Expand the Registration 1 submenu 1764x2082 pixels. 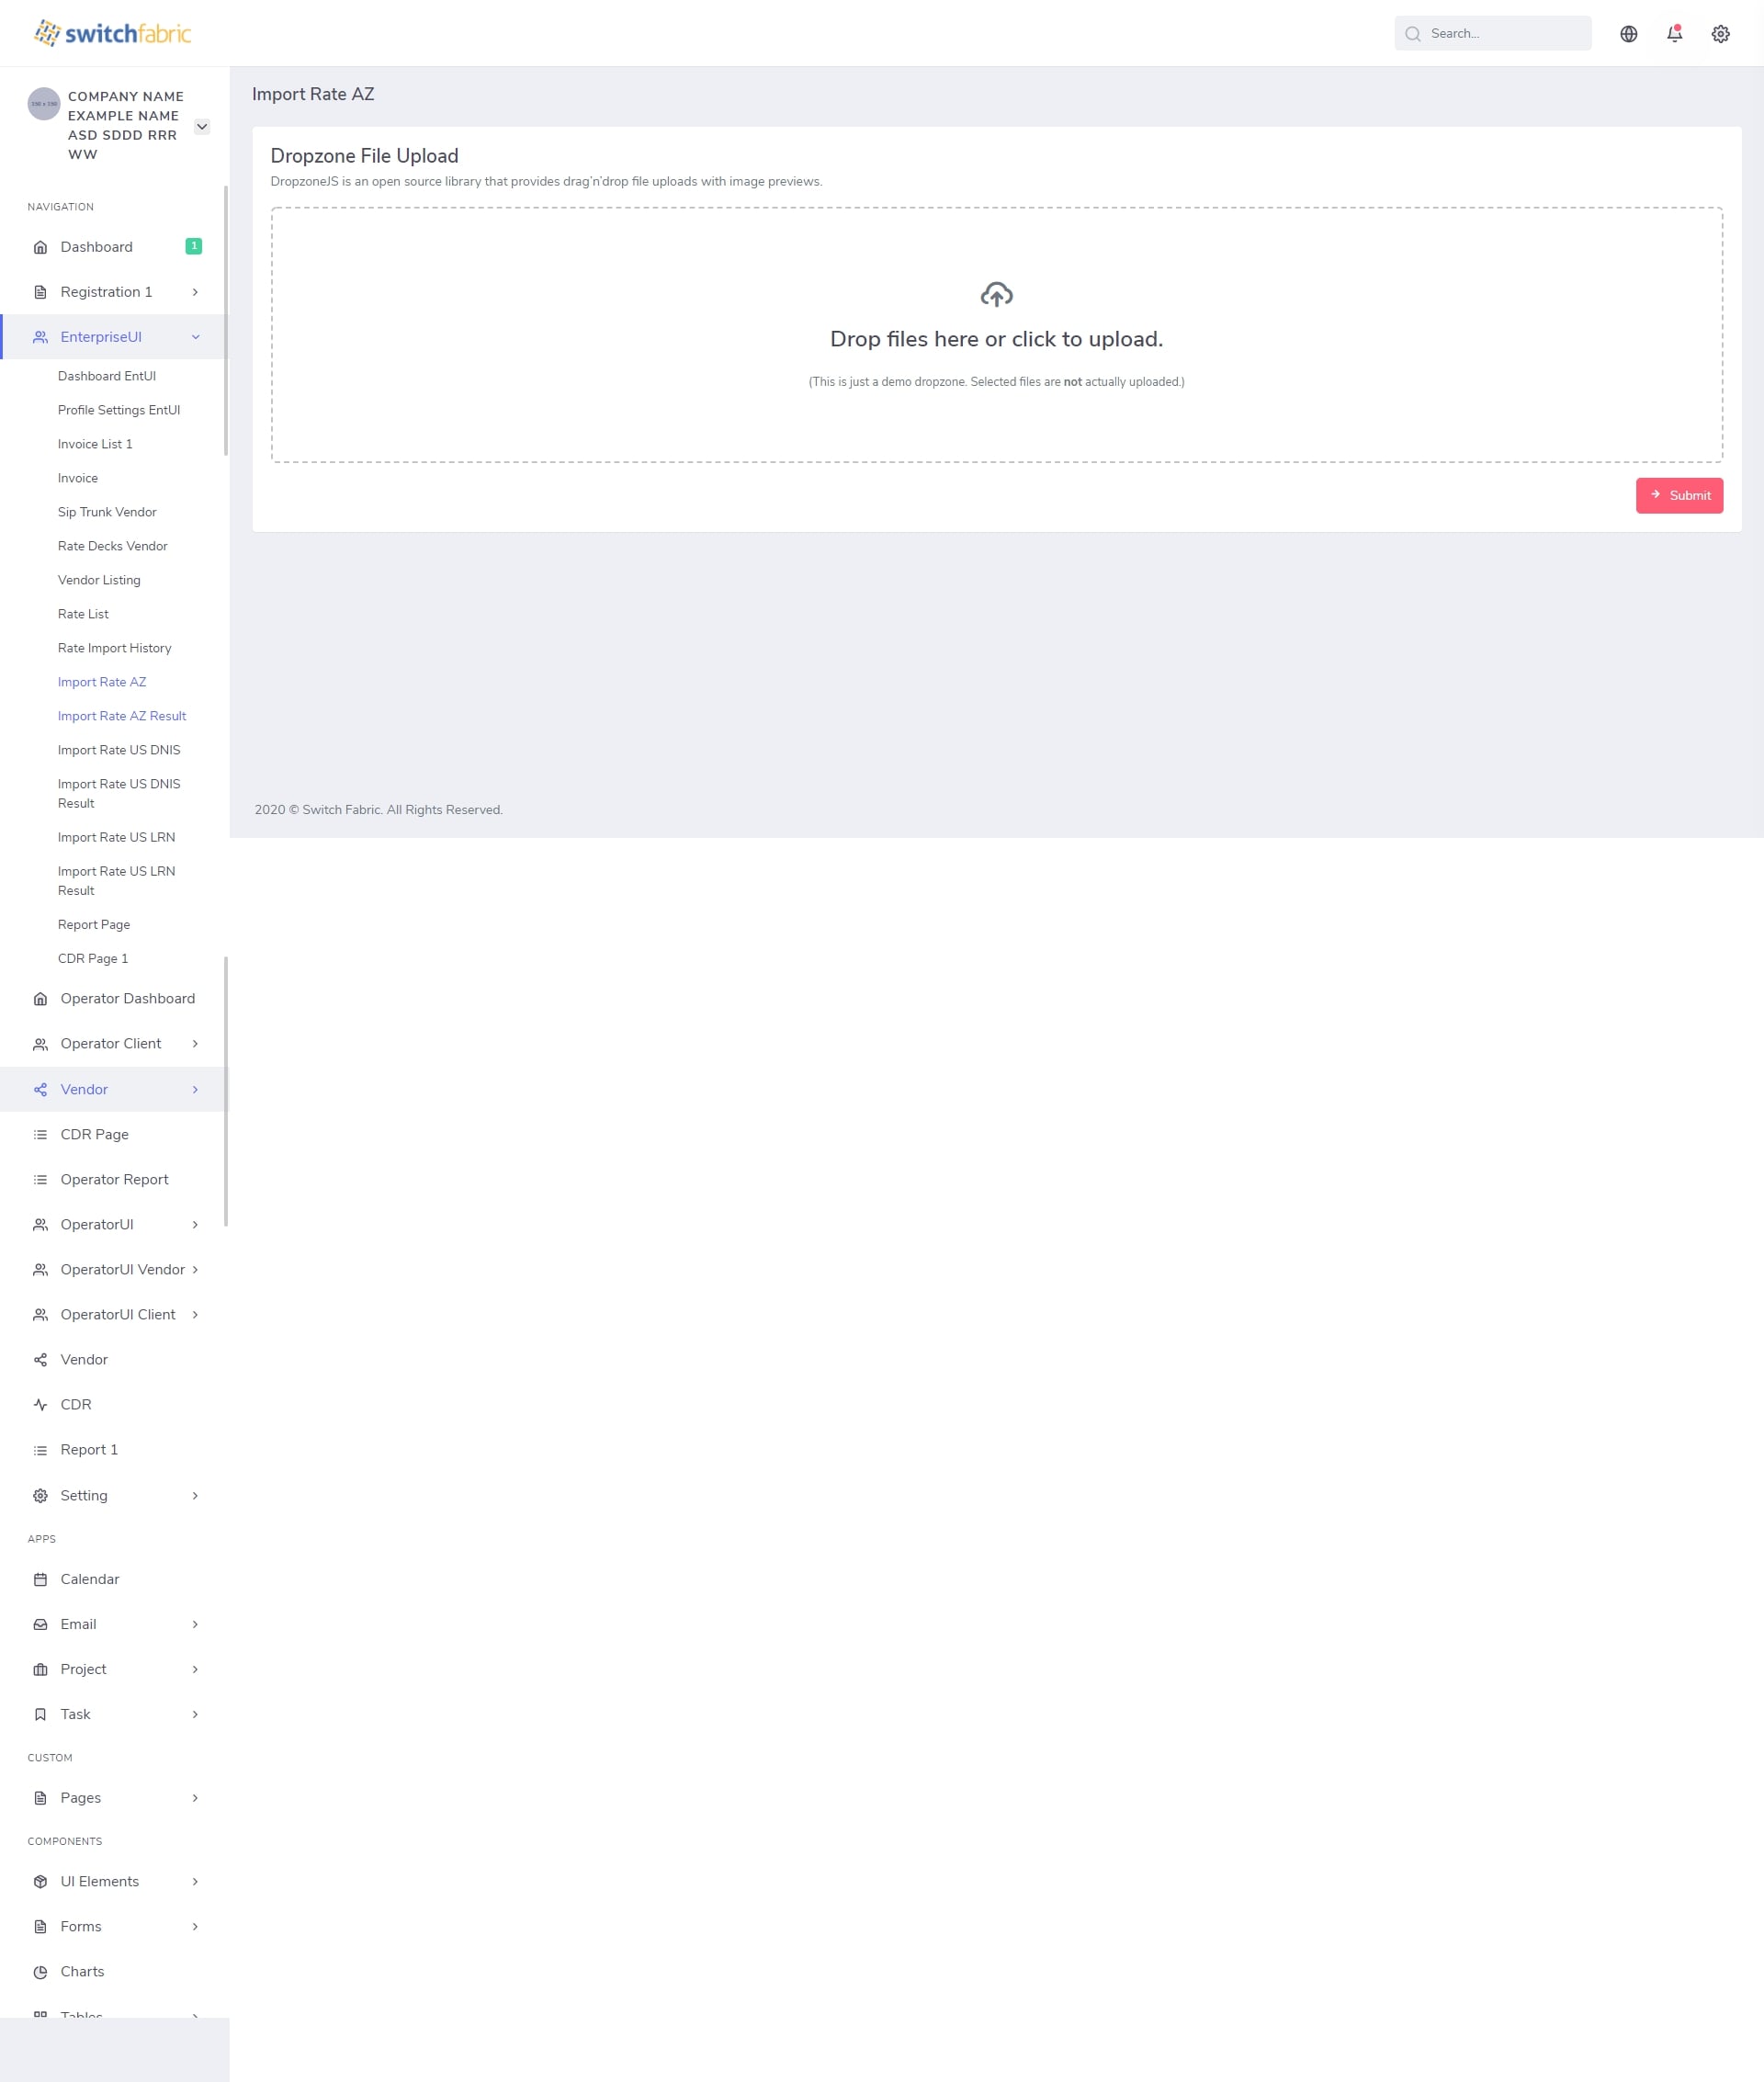point(195,292)
